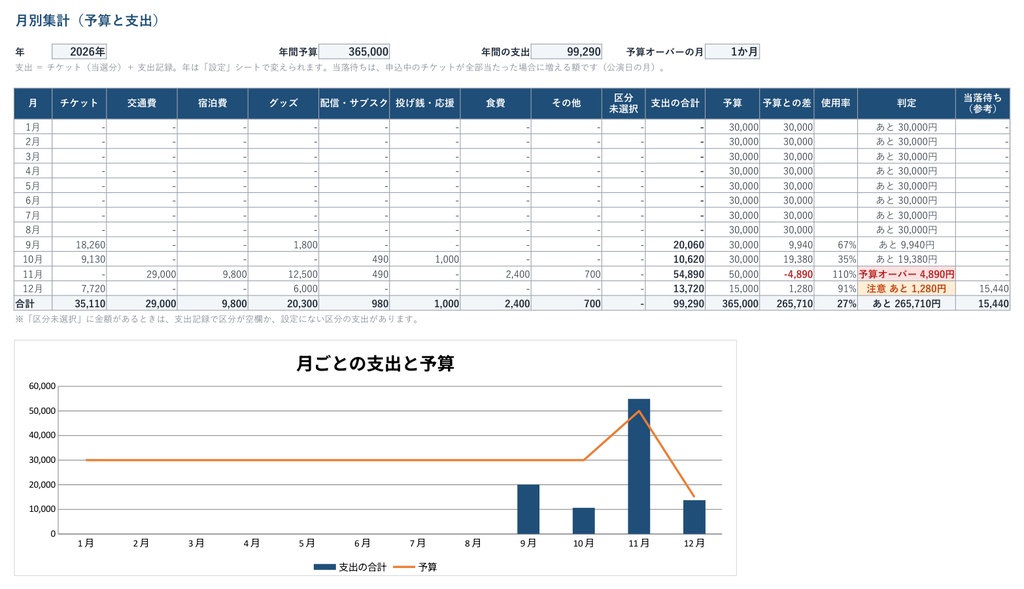
Task: Click the 60,000 axis label in the chart
Action: 42,386
